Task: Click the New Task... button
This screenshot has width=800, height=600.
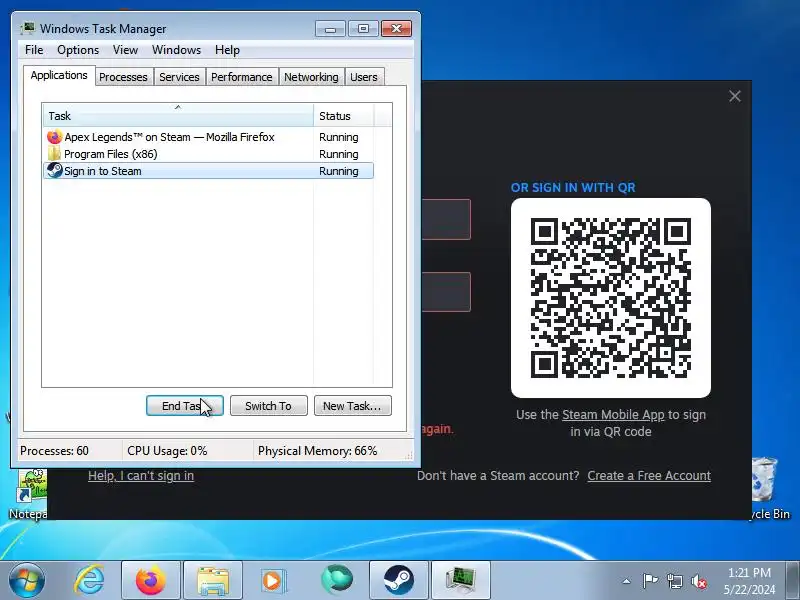Action: click(x=353, y=406)
